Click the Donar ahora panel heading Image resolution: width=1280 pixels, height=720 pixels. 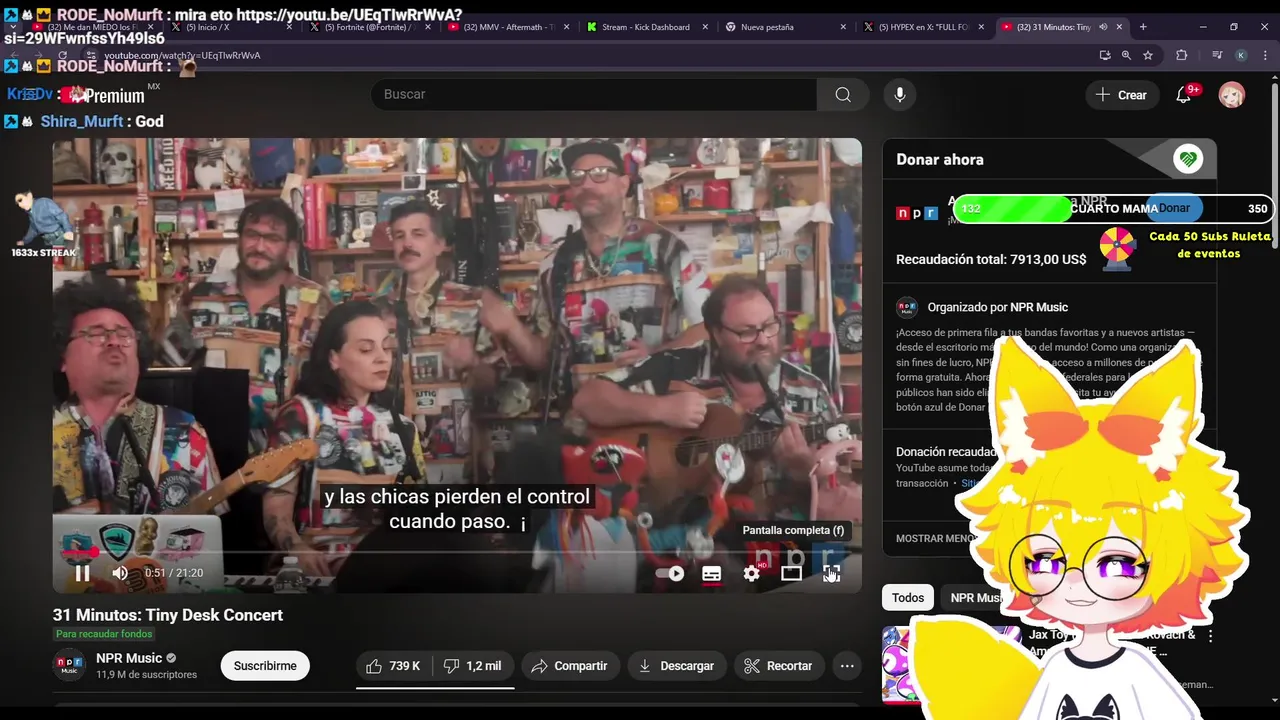(x=940, y=159)
